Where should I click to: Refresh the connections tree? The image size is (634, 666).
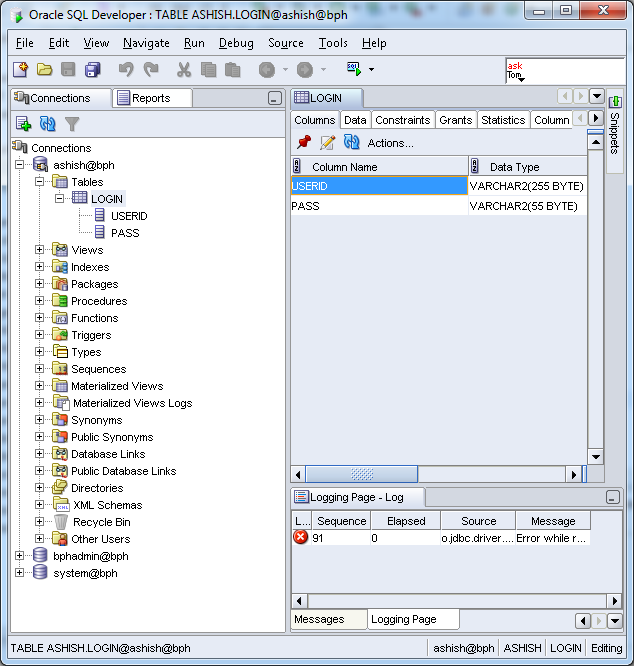[x=48, y=124]
